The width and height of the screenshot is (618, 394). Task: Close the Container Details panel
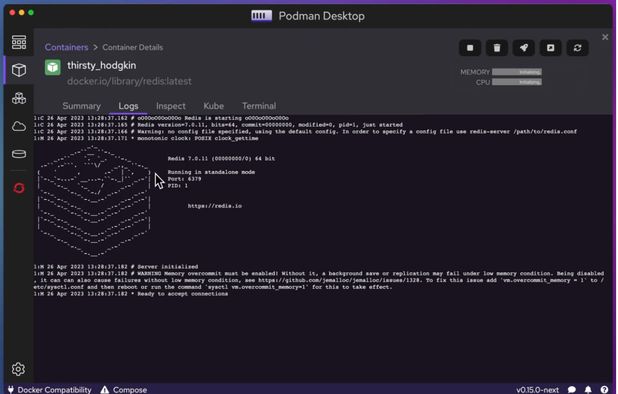pyautogui.click(x=605, y=37)
